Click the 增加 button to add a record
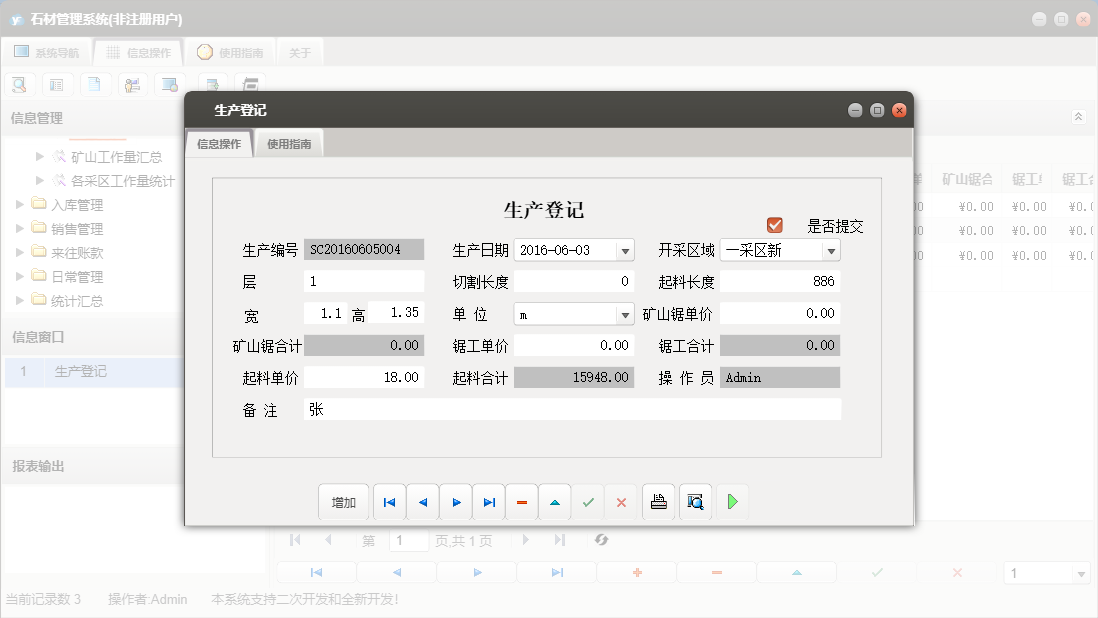The height and width of the screenshot is (618, 1098). [344, 502]
